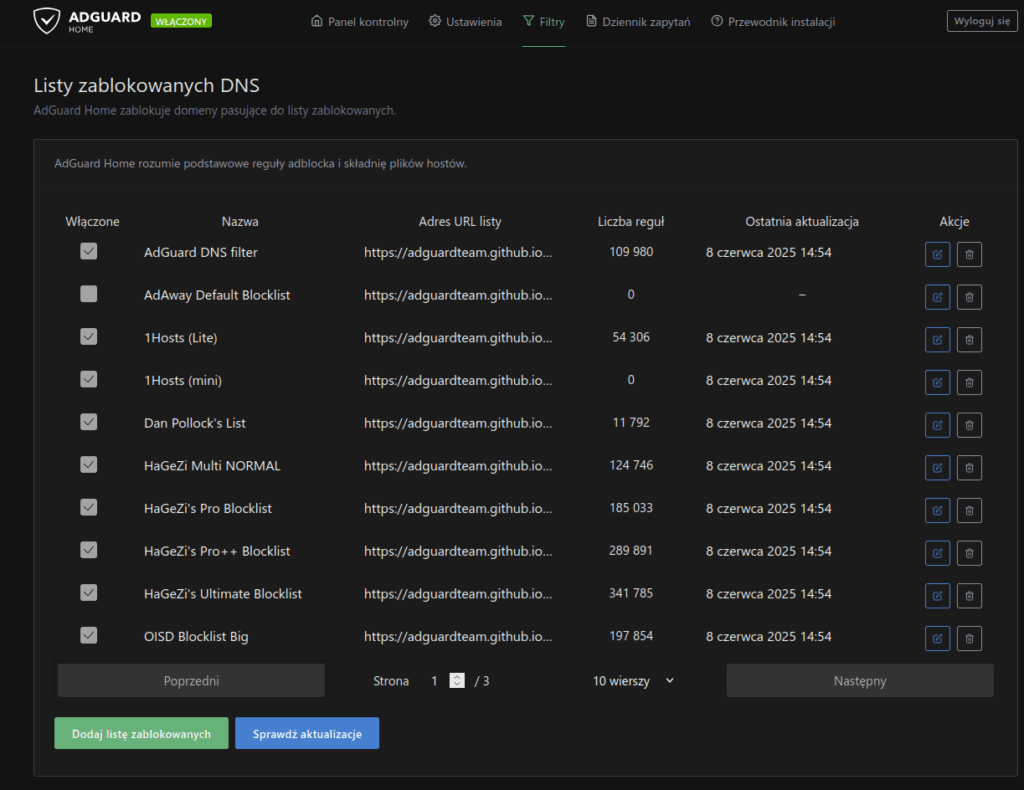The width and height of the screenshot is (1024, 790).
Task: Open the Filtry menu
Action: 543,22
